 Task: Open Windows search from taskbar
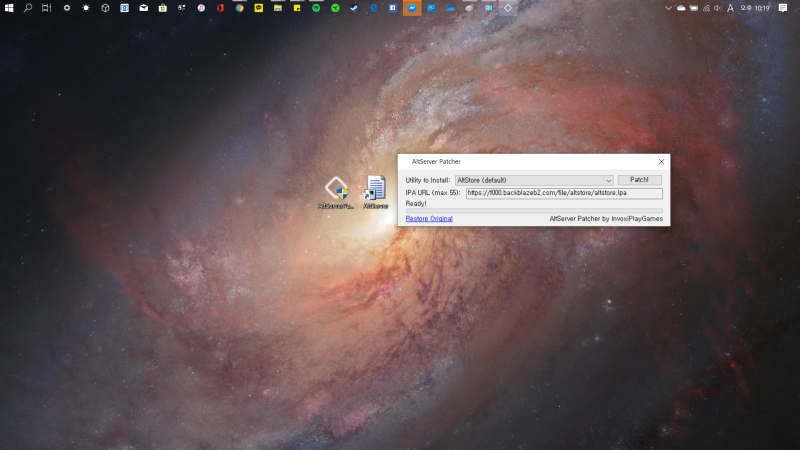[x=28, y=8]
